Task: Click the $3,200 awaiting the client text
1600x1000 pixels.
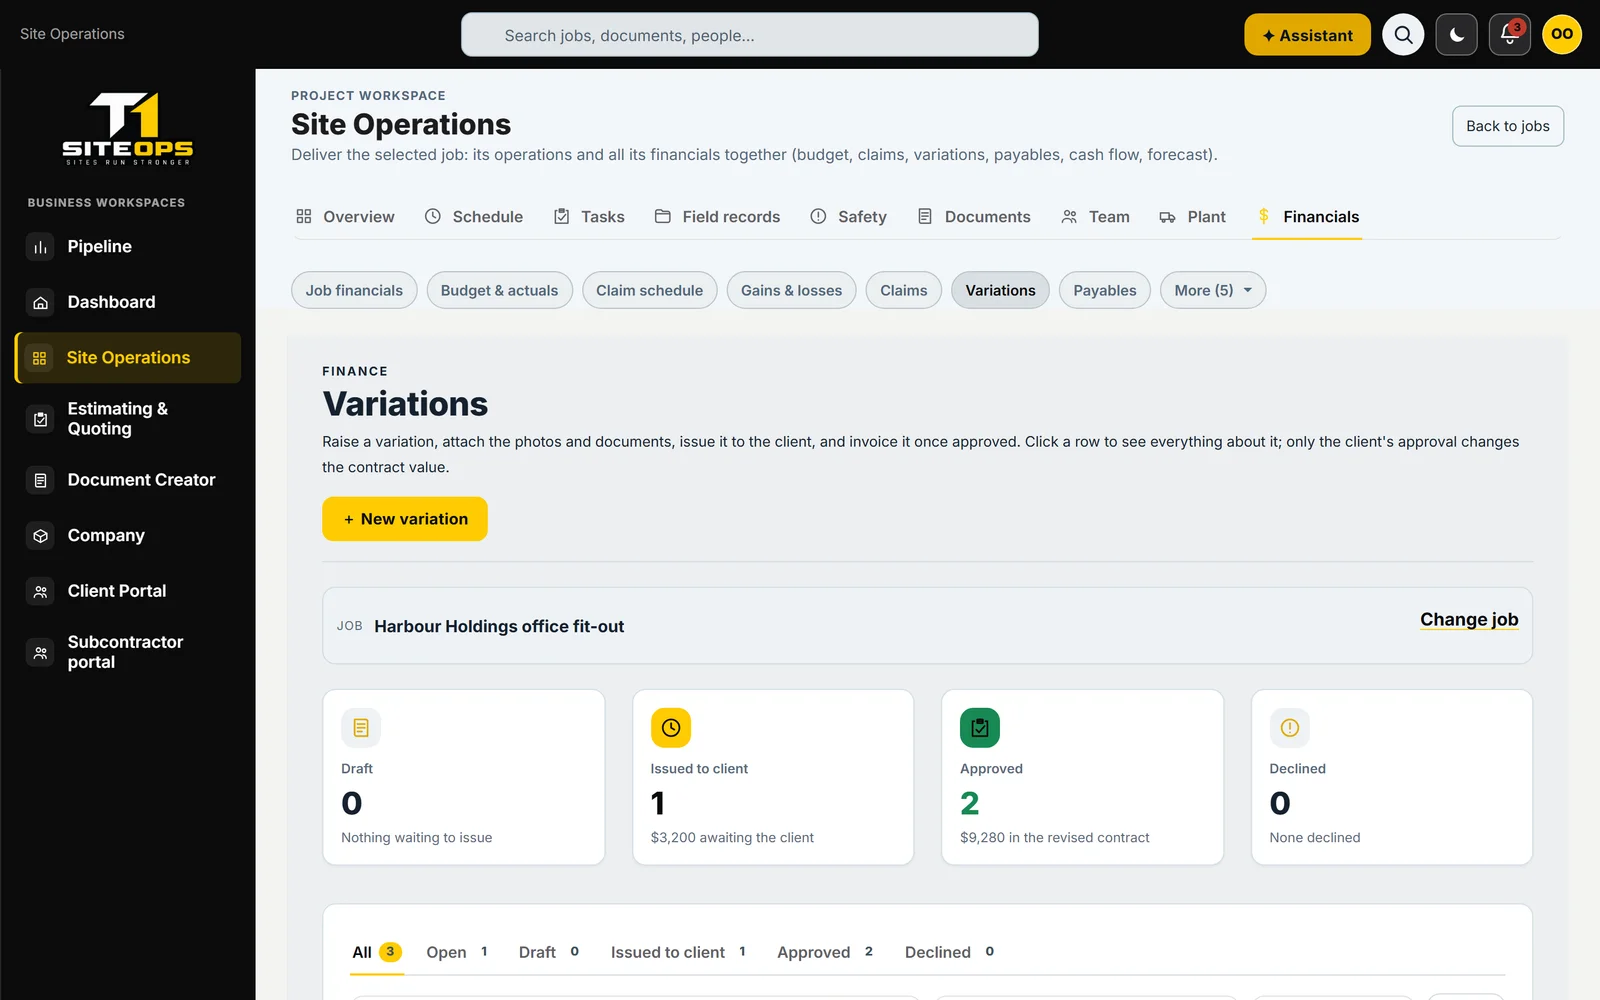Action: click(x=732, y=838)
